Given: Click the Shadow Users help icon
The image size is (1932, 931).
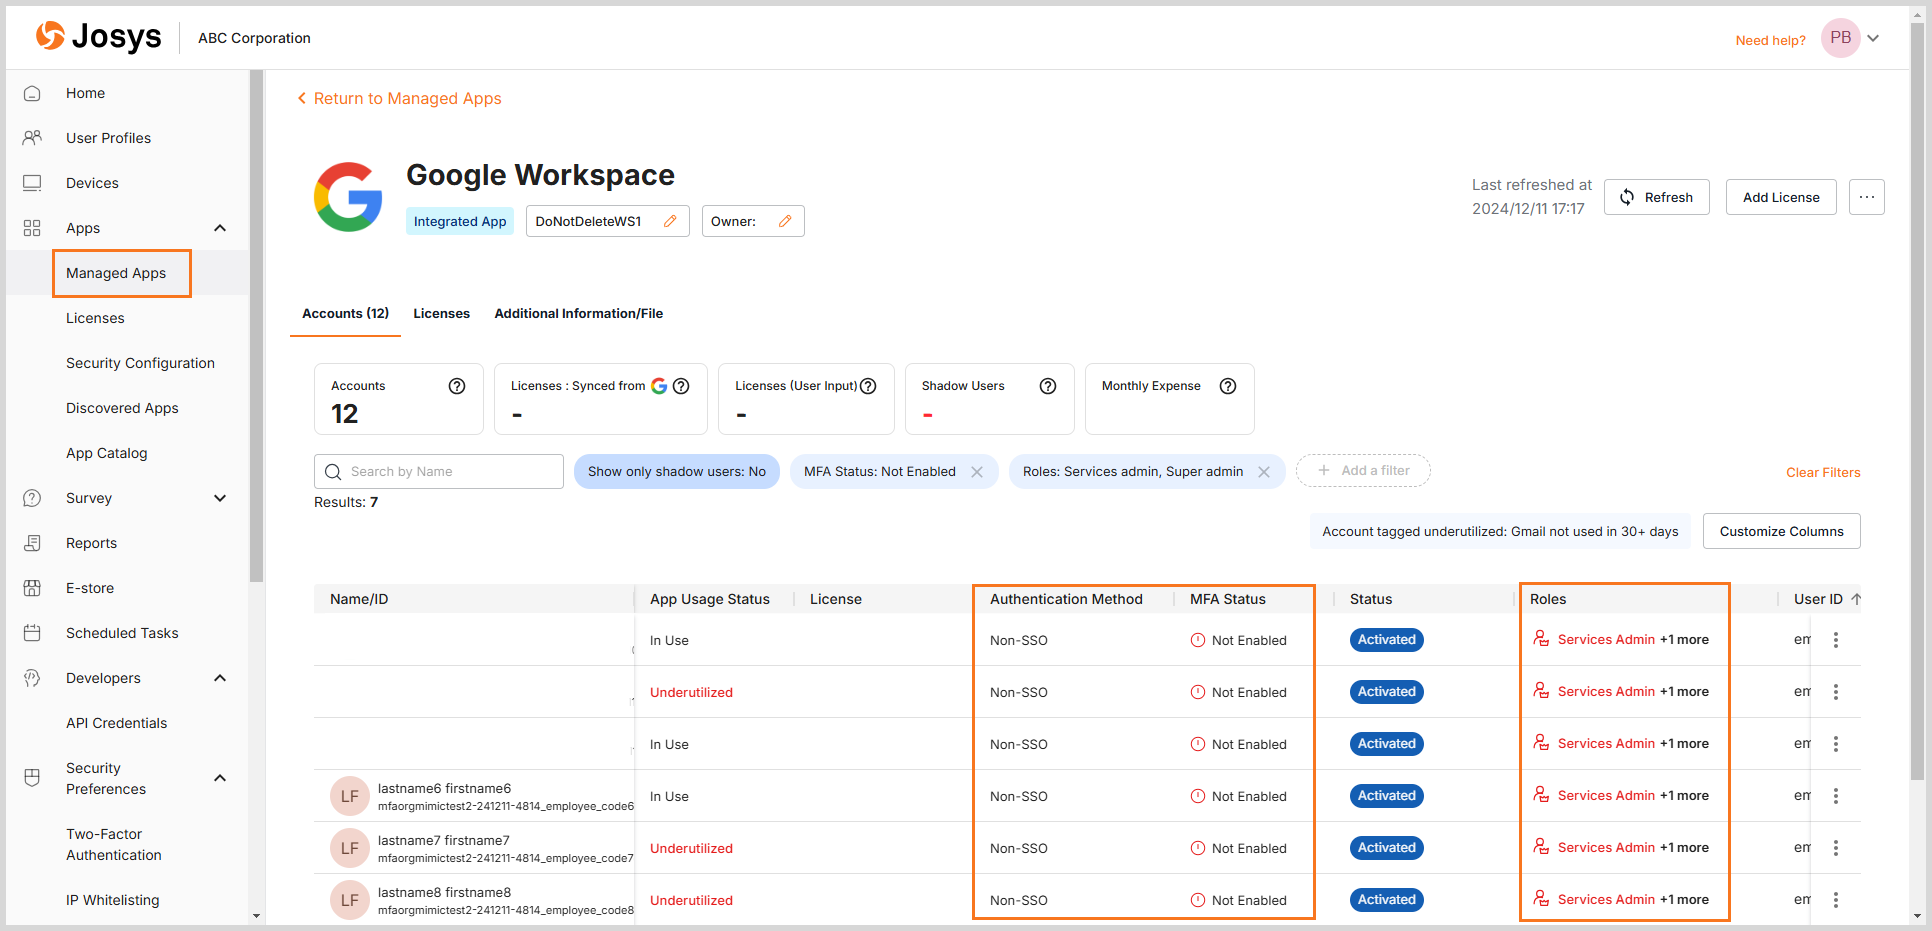Looking at the screenshot, I should (1048, 386).
